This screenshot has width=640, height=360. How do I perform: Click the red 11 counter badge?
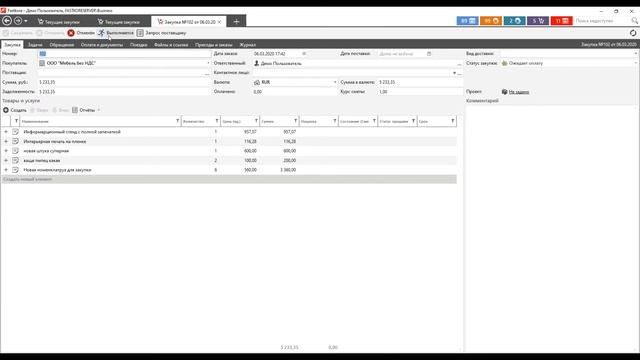tap(562, 21)
